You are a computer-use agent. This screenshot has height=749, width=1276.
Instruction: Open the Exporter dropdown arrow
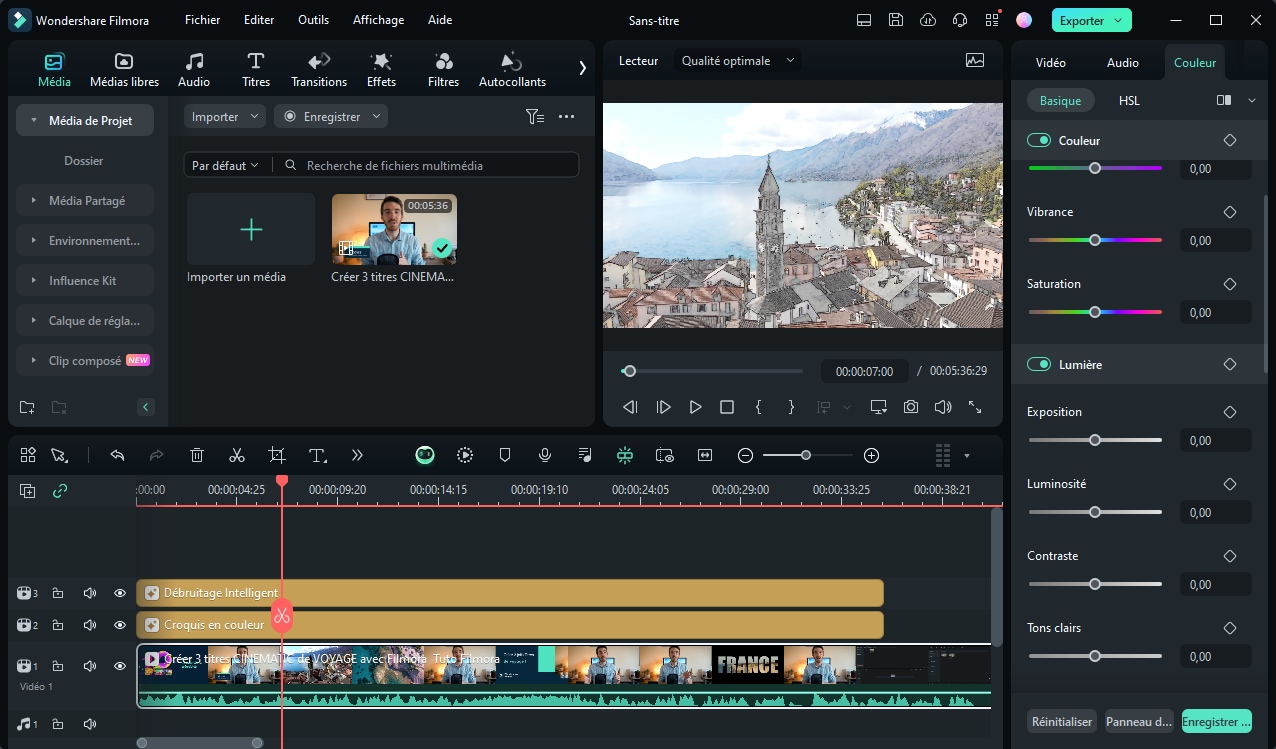click(1118, 20)
